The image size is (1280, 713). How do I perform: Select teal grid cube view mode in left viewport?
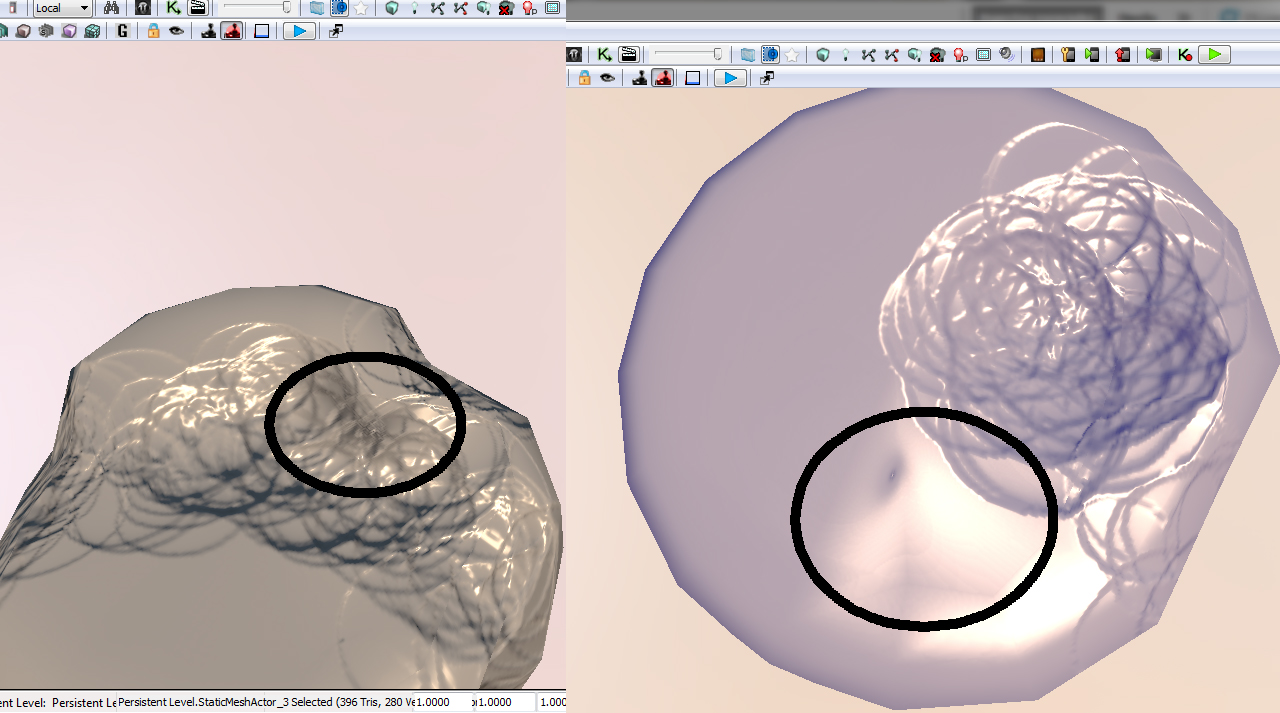pyautogui.click(x=93, y=31)
